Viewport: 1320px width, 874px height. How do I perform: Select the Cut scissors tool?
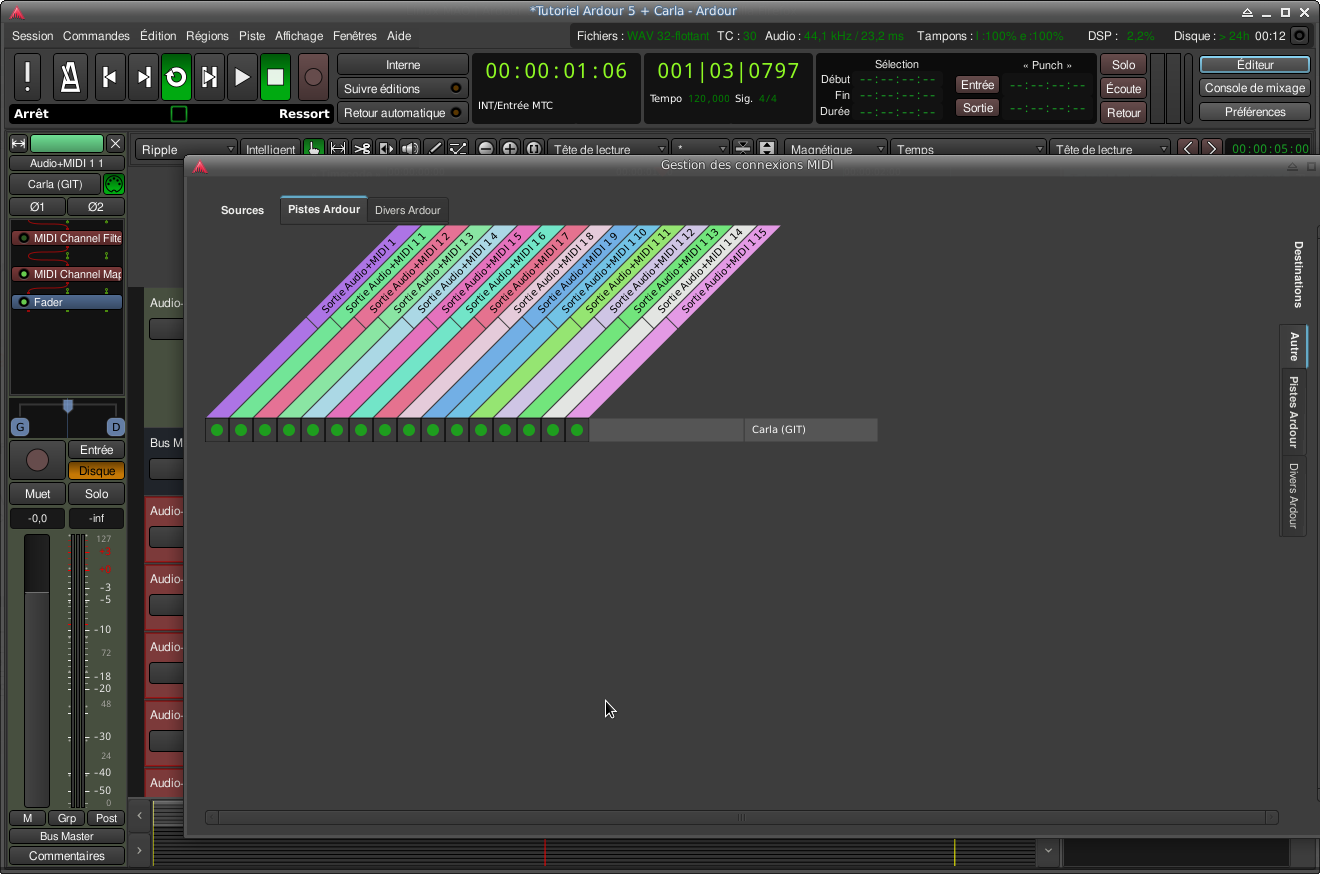(x=362, y=149)
